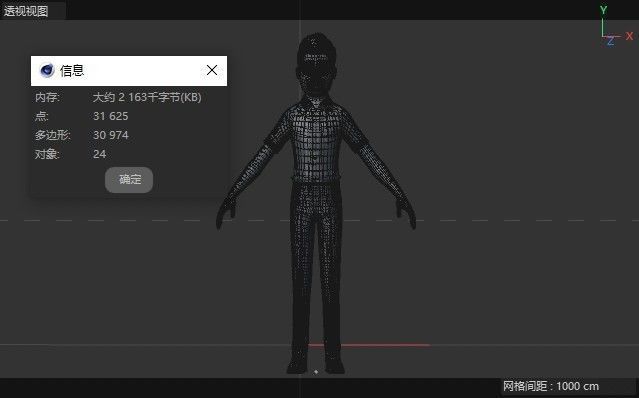This screenshot has width=639, height=398.
Task: Click the polygon count 30 974
Action: [x=110, y=135]
